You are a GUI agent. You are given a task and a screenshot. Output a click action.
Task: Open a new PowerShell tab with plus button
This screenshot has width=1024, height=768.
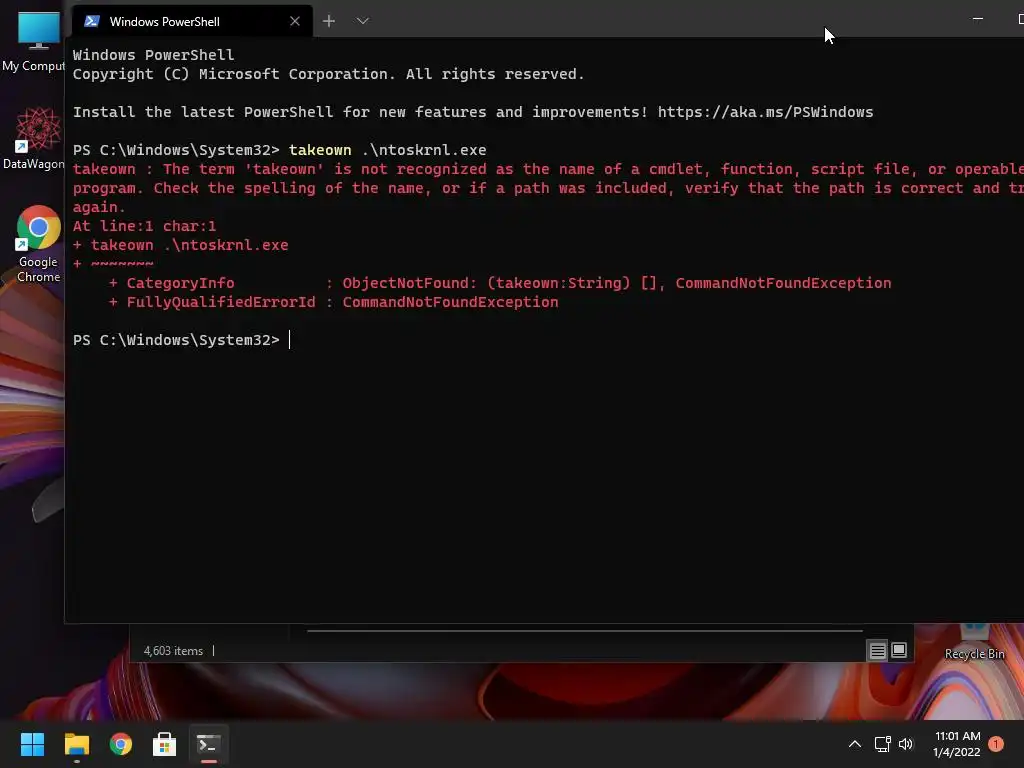click(329, 22)
